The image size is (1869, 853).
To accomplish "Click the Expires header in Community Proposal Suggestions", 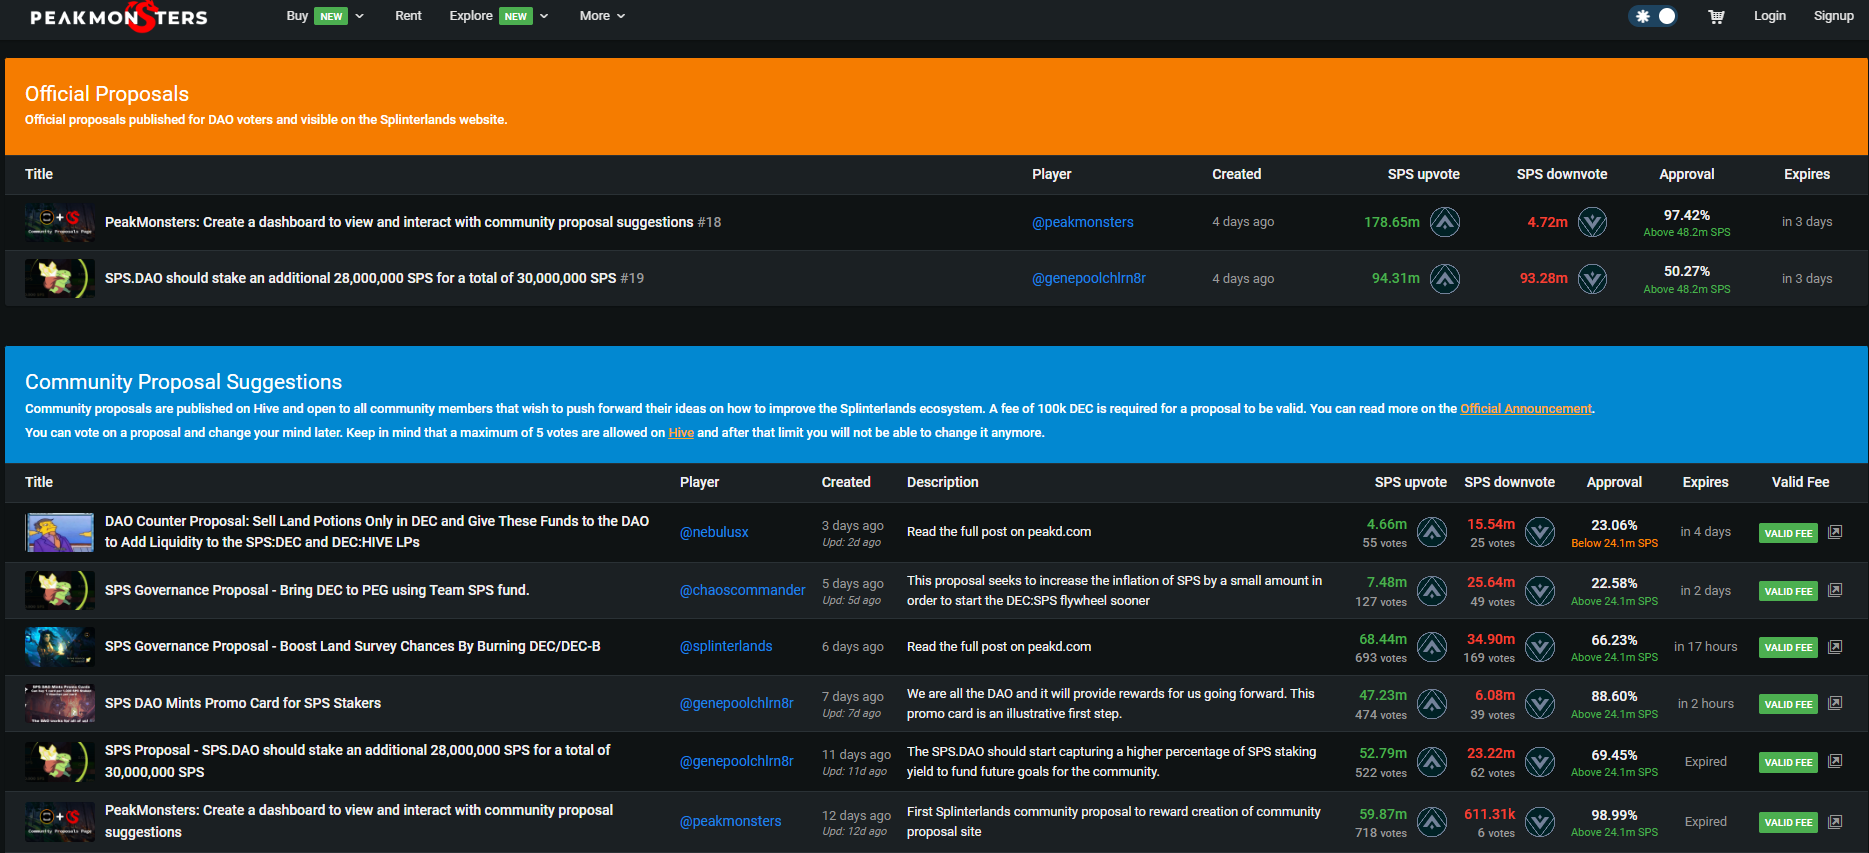I will [x=1705, y=482].
